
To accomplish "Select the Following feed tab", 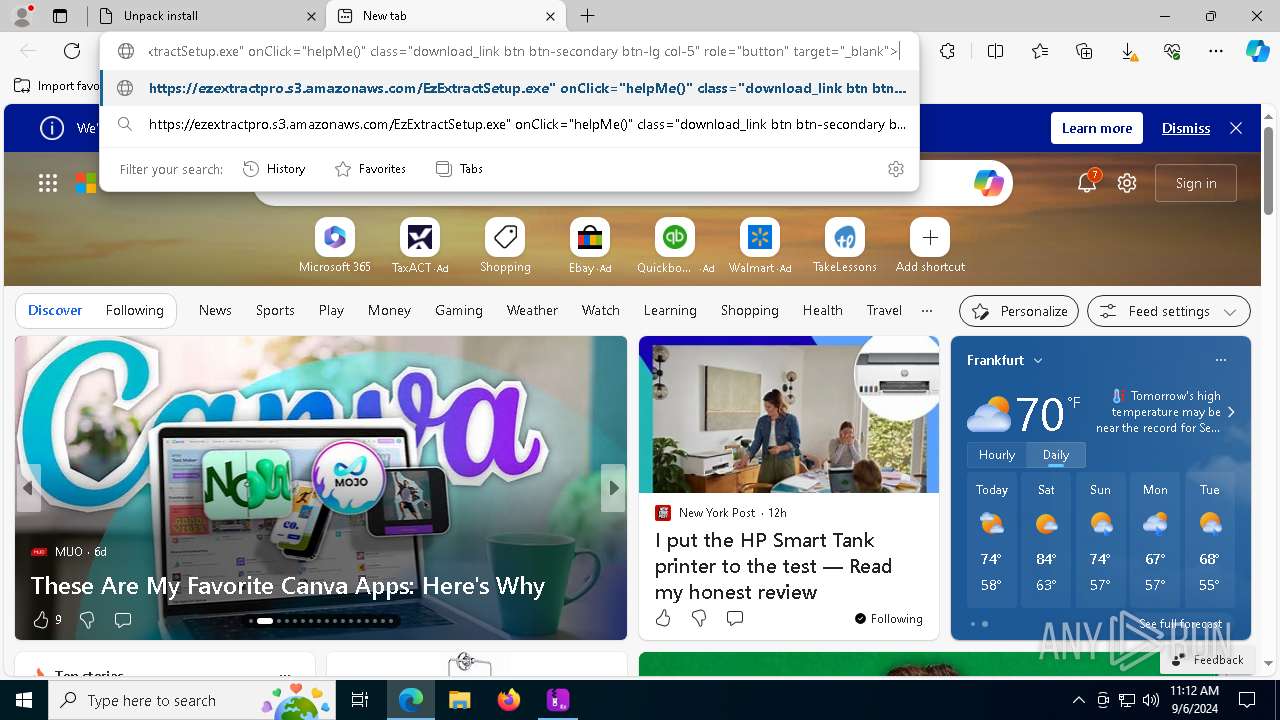I will coord(134,310).
